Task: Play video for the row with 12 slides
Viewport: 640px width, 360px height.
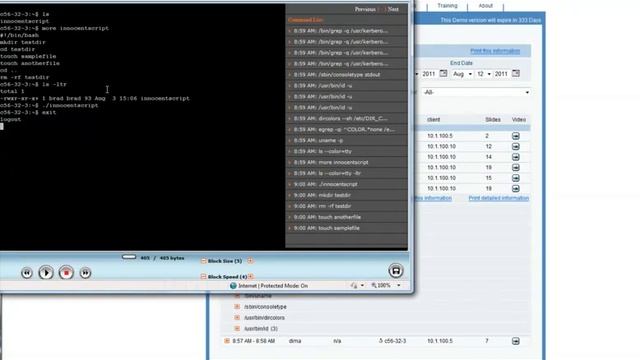Action: click(x=516, y=147)
